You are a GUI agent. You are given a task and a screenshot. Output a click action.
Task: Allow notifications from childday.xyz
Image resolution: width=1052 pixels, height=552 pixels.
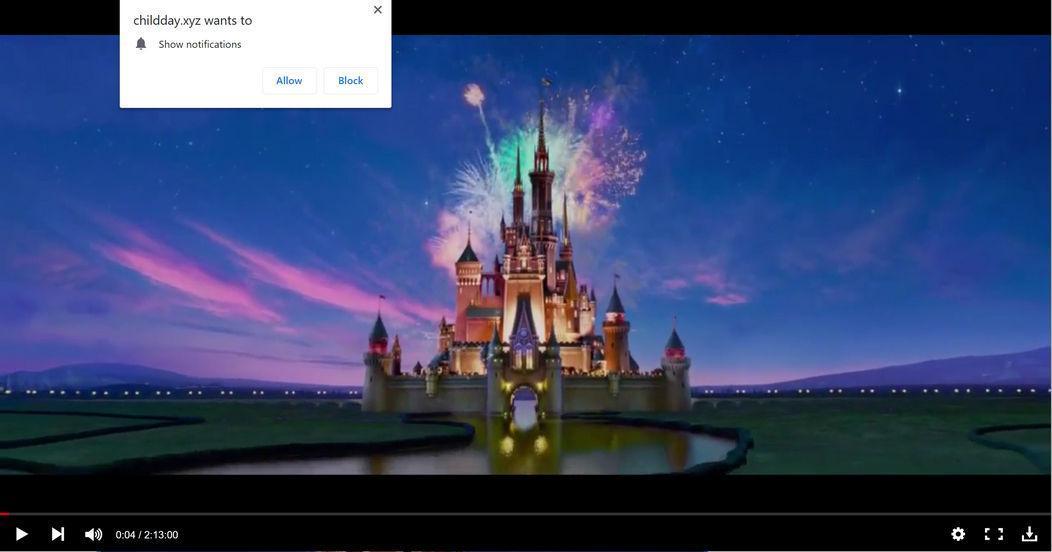(x=289, y=80)
